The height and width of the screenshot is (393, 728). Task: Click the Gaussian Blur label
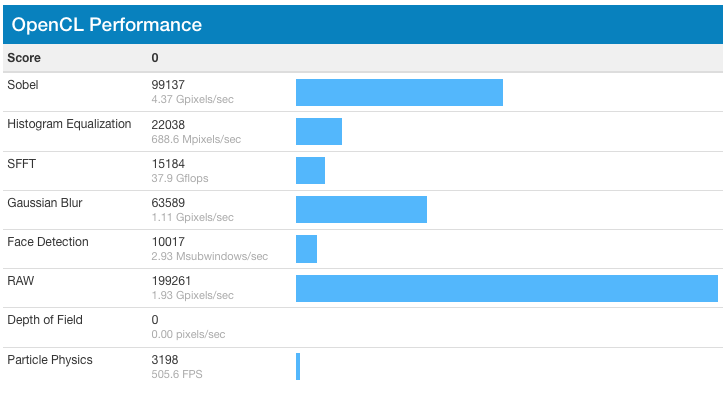pos(45,203)
